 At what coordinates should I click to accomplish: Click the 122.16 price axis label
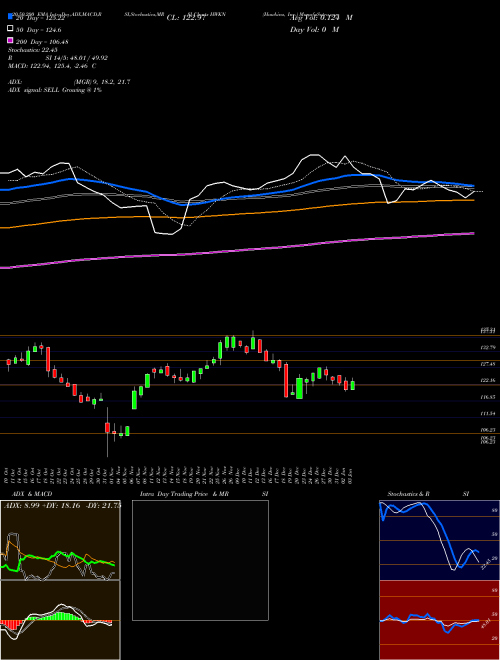(x=488, y=381)
